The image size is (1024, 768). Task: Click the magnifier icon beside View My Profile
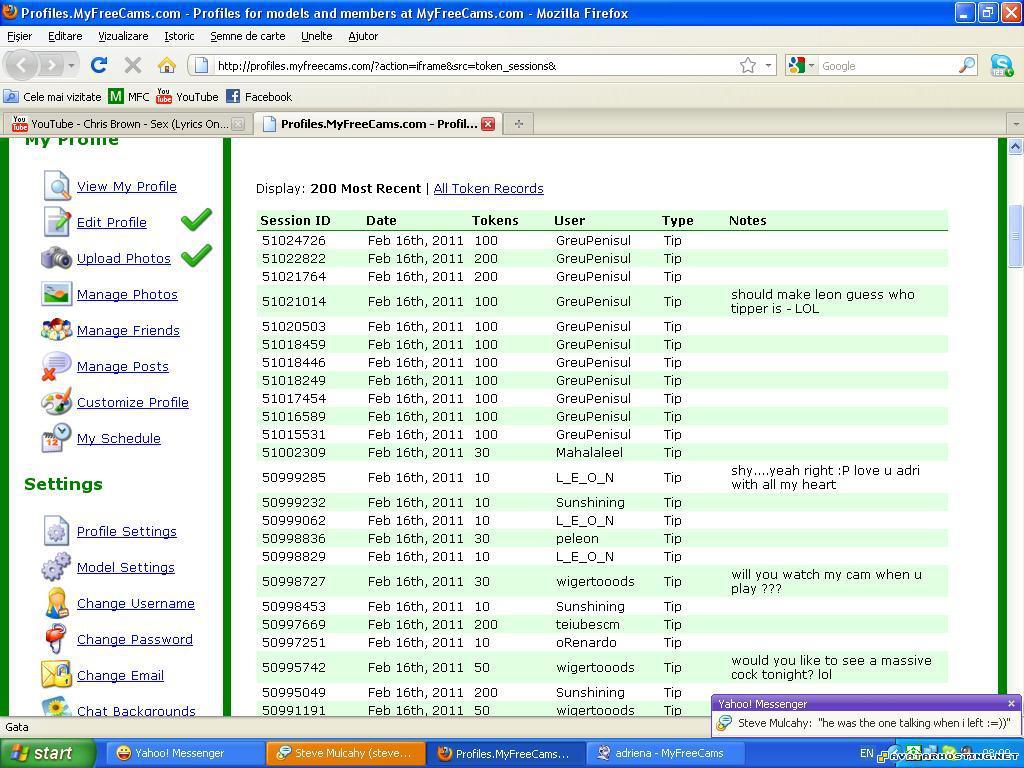[57, 186]
